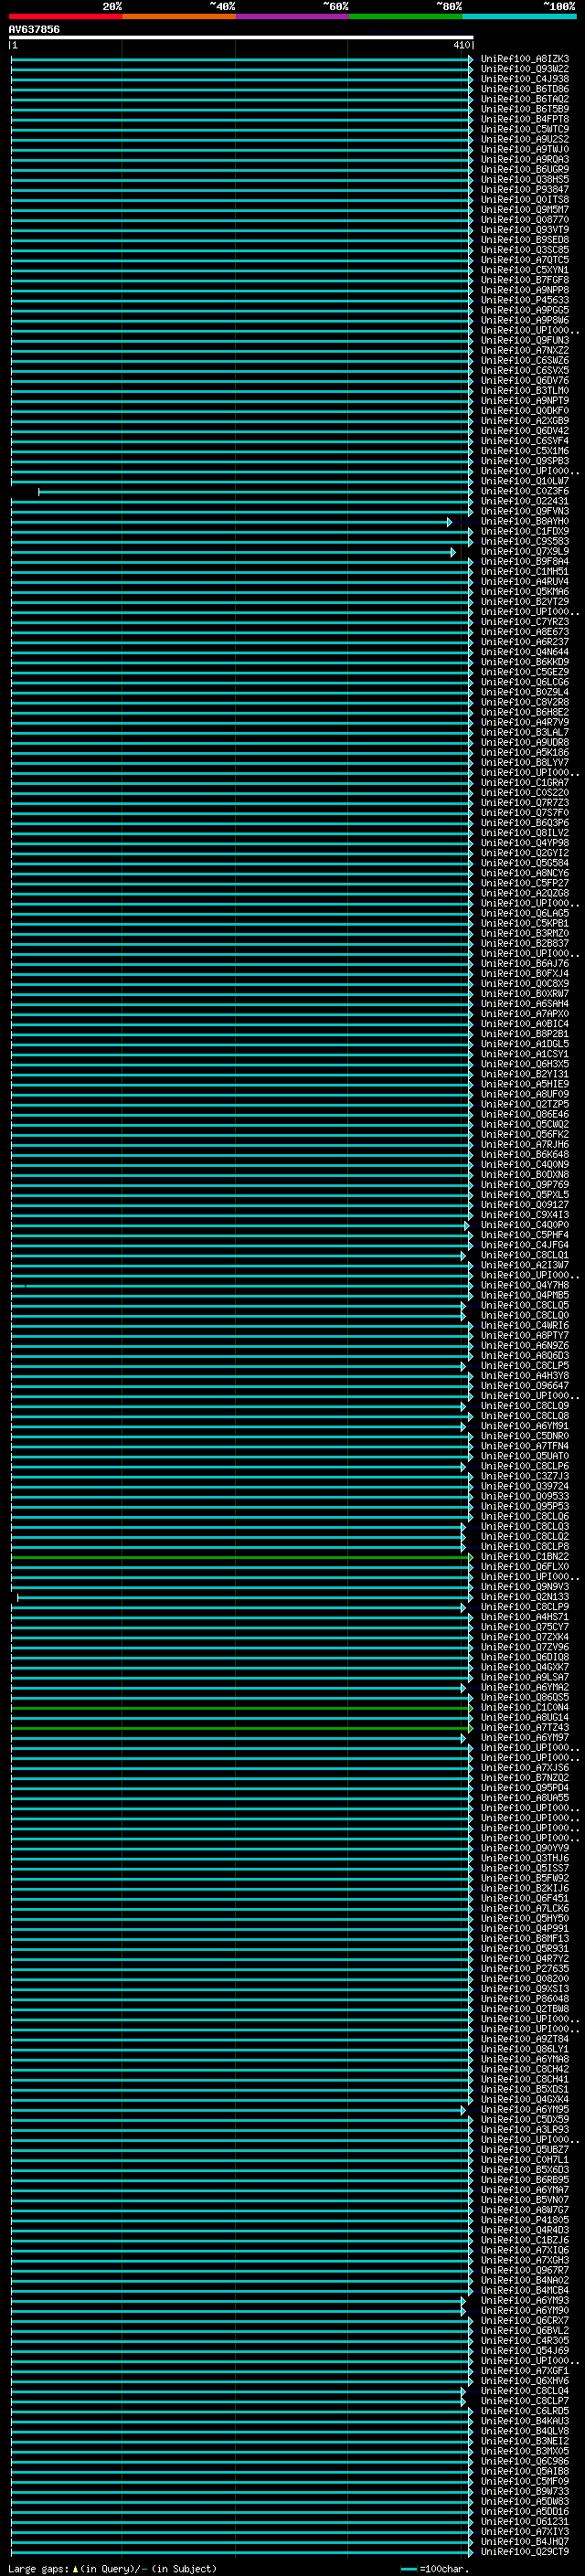
Task: Select the UniRef100_B7NZQ2 label
Action: [x=524, y=1778]
